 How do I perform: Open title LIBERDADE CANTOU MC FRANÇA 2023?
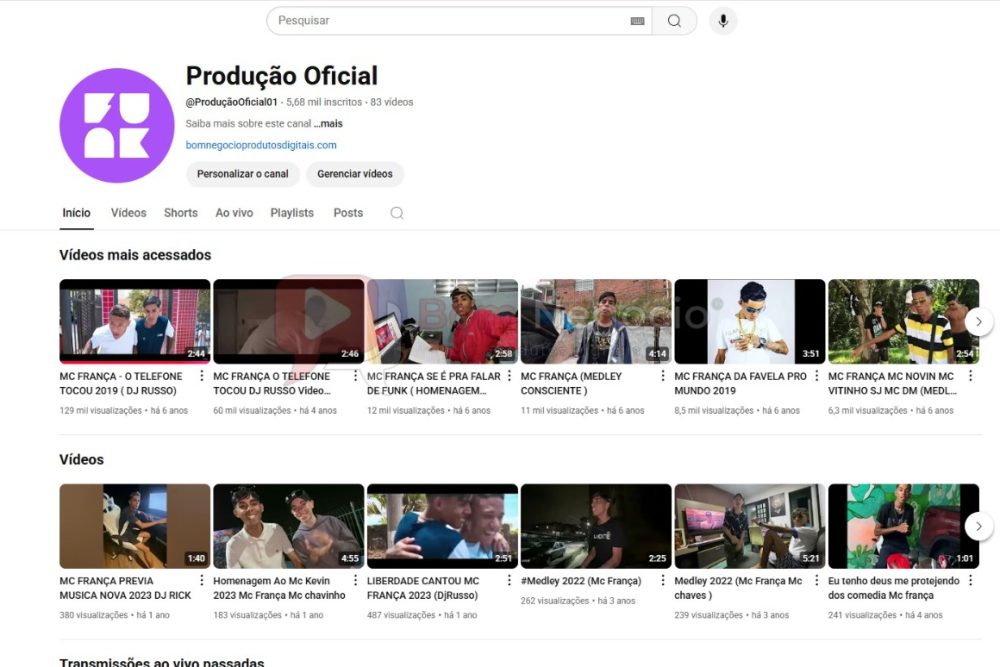pyautogui.click(x=423, y=588)
